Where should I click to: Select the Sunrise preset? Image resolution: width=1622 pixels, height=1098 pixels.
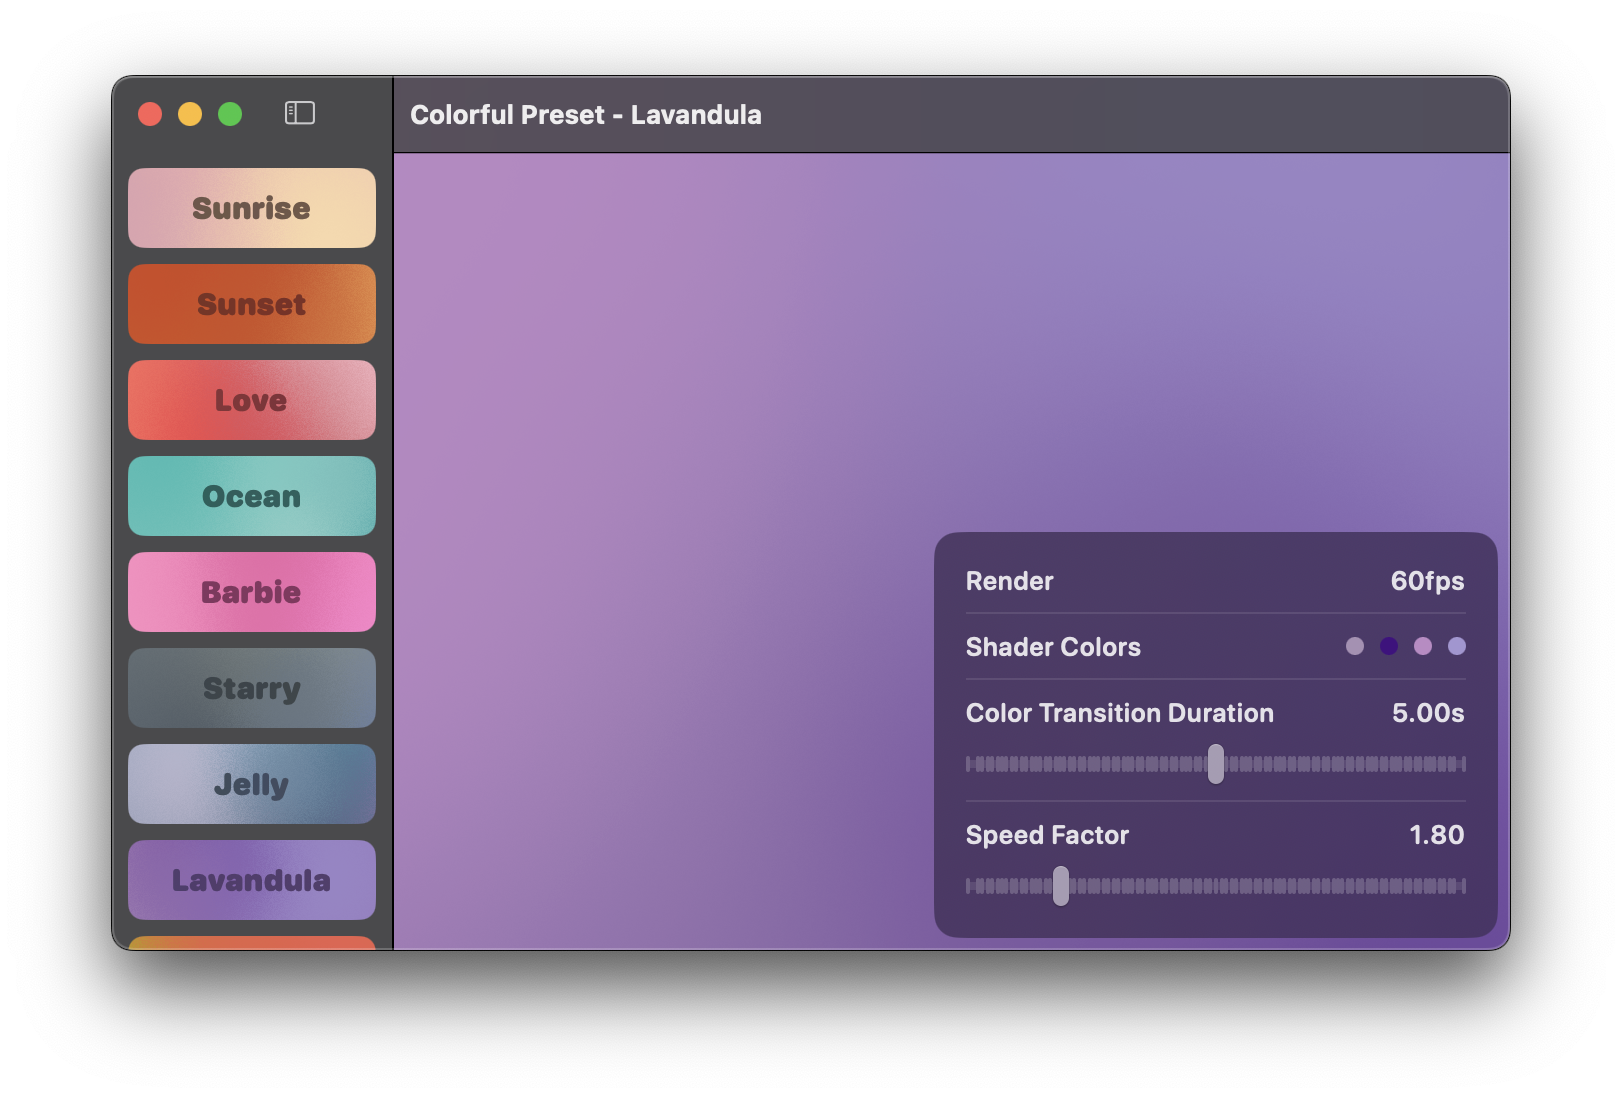252,208
